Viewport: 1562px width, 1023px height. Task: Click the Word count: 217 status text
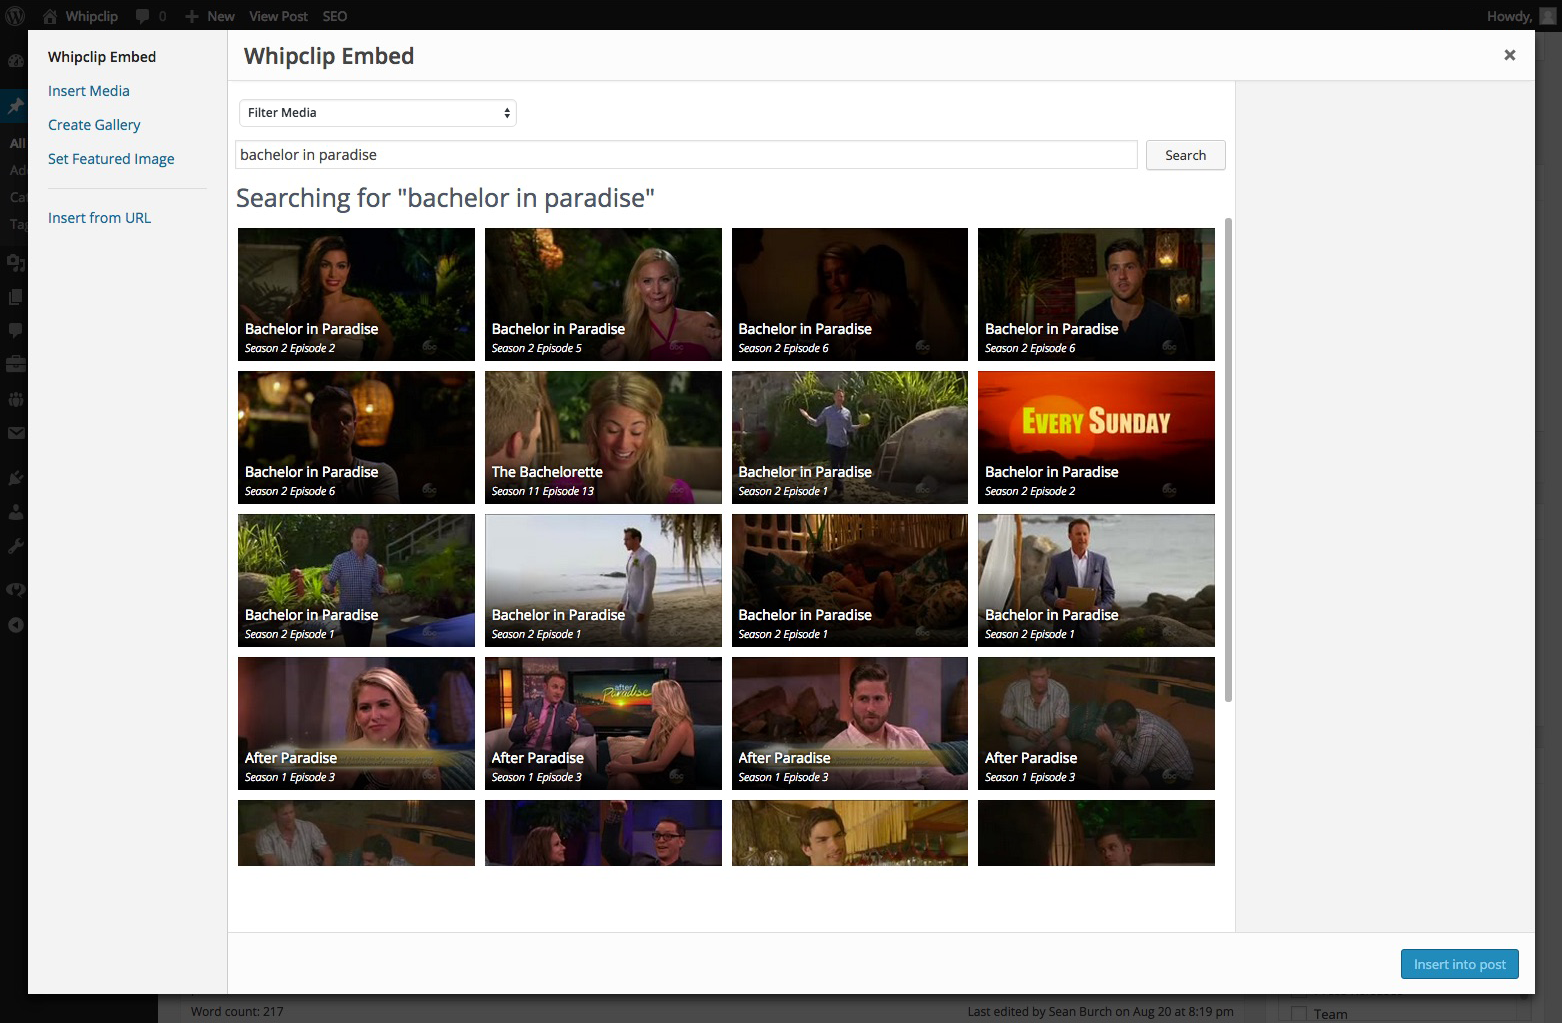[237, 1011]
